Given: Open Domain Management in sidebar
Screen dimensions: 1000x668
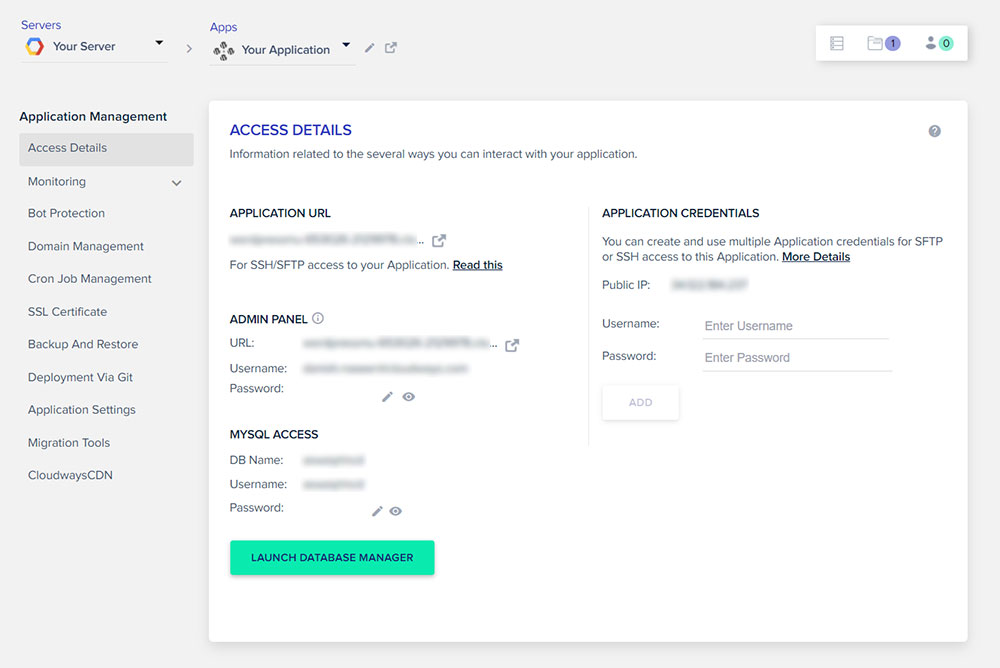Looking at the screenshot, I should click(x=86, y=246).
